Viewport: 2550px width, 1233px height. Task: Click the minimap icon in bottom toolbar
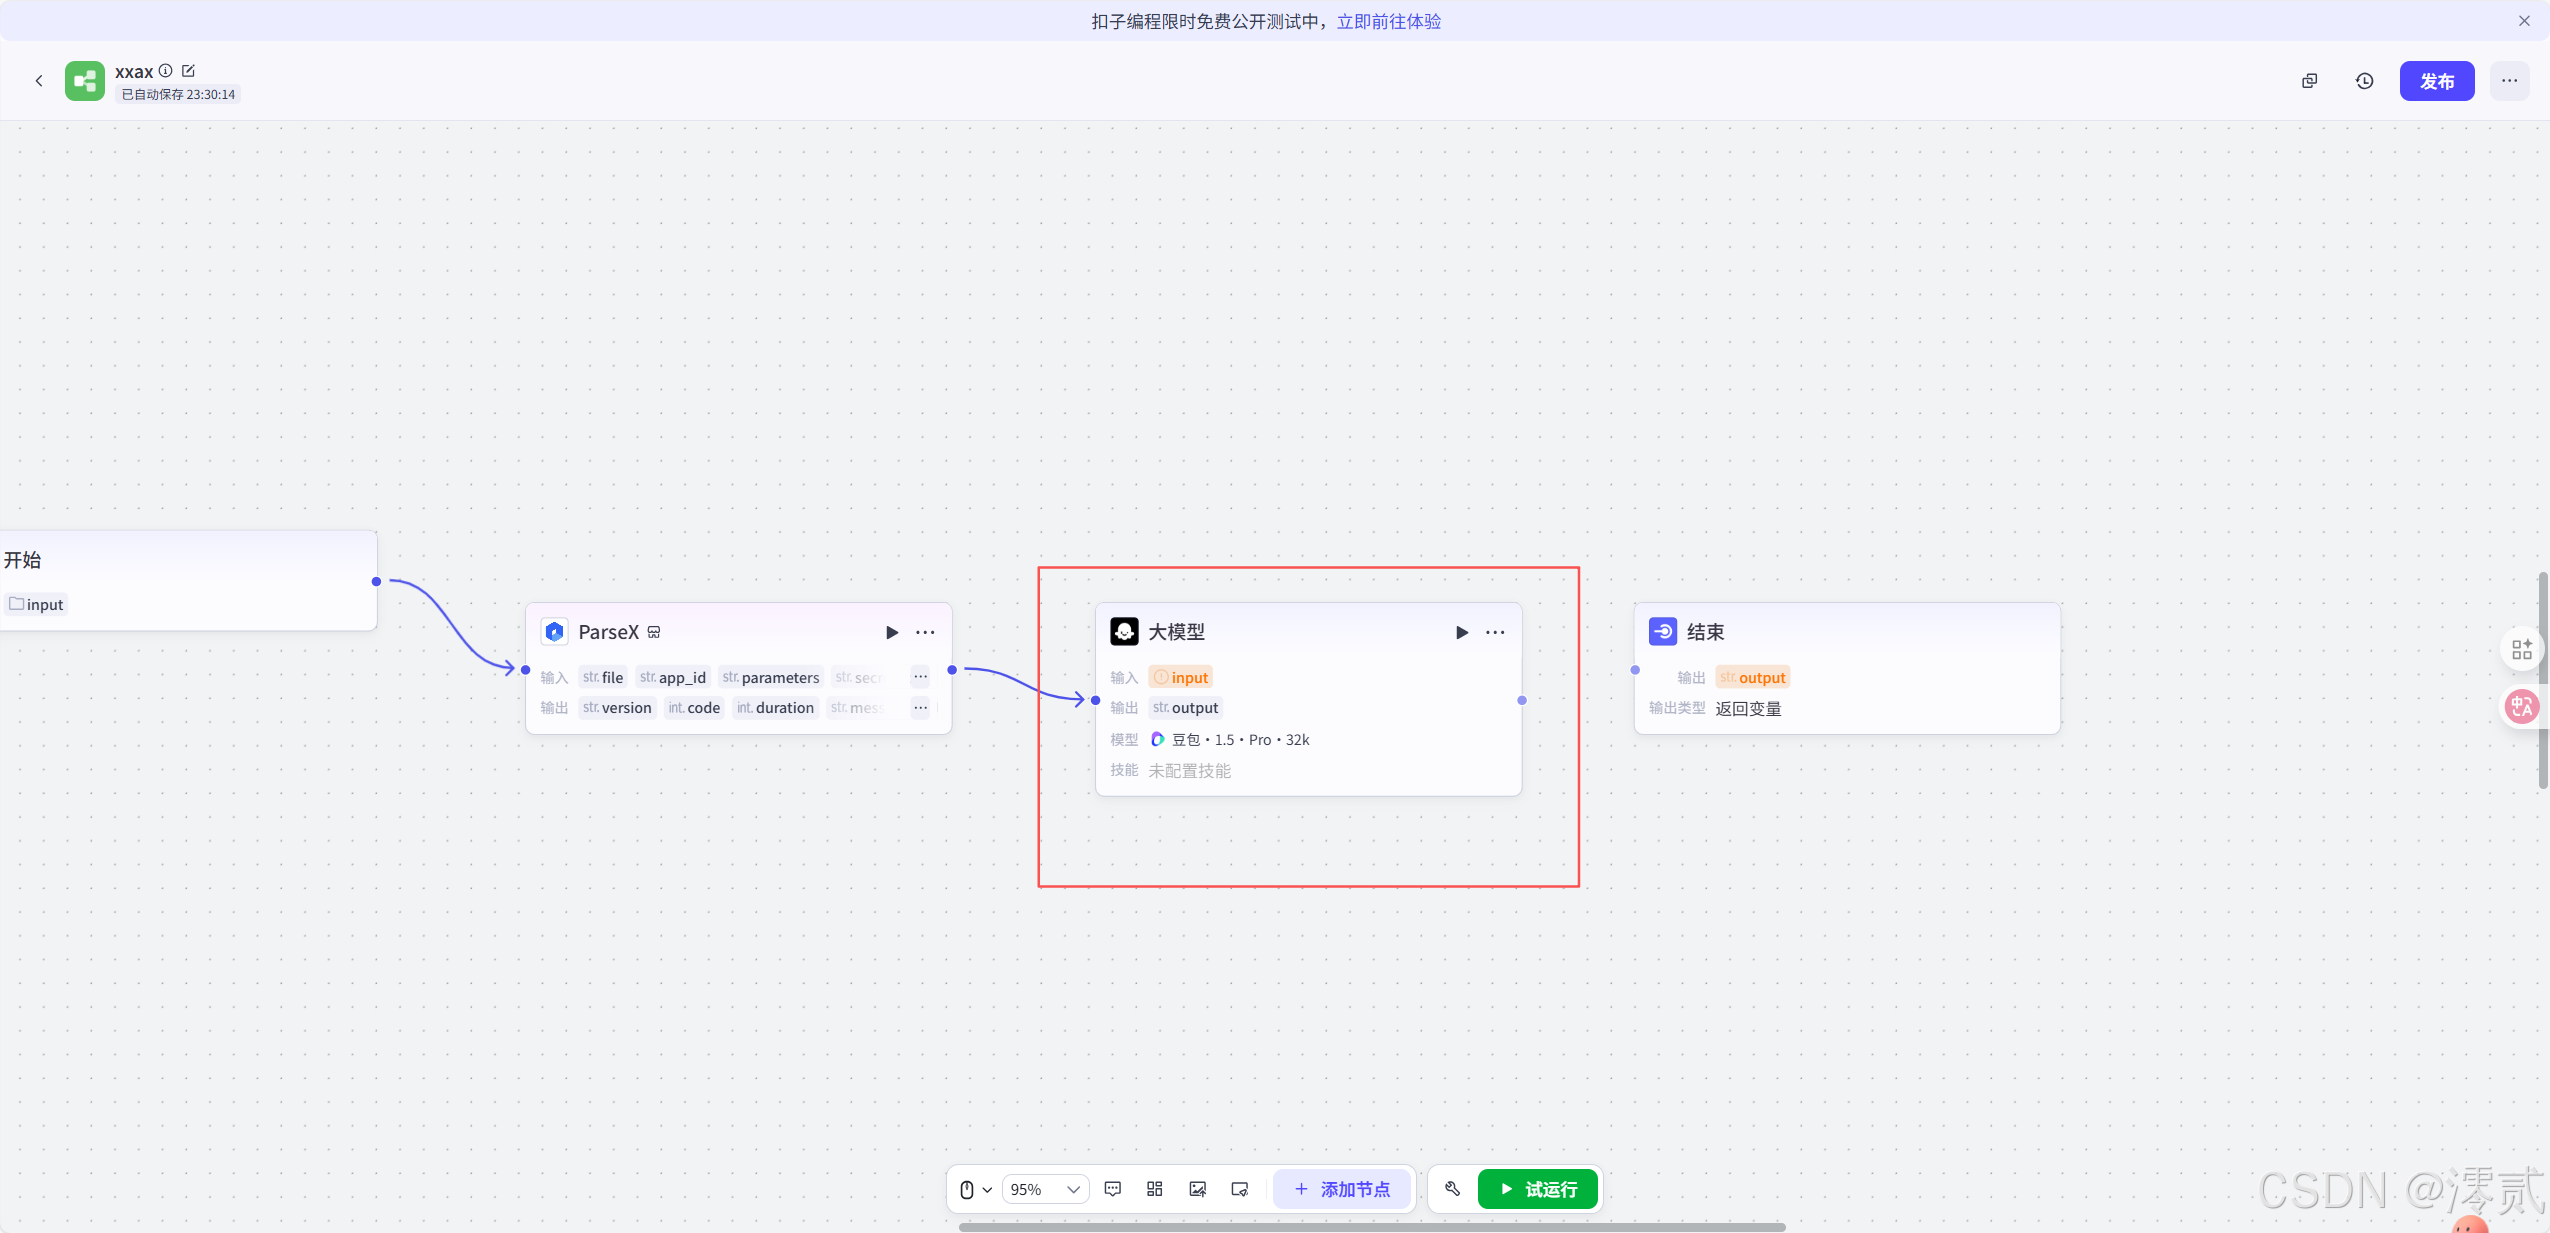pos(1240,1189)
